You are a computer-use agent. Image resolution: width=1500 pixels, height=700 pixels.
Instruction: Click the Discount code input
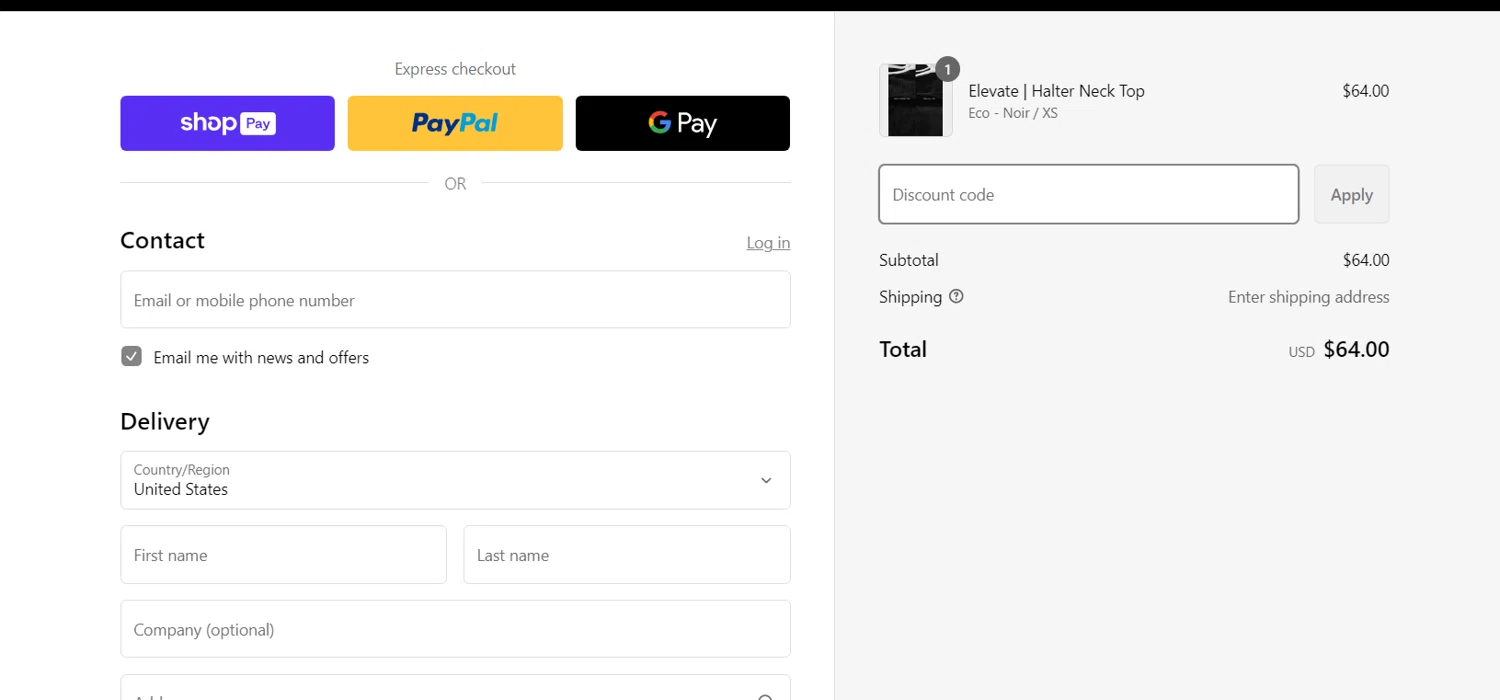coord(1089,194)
